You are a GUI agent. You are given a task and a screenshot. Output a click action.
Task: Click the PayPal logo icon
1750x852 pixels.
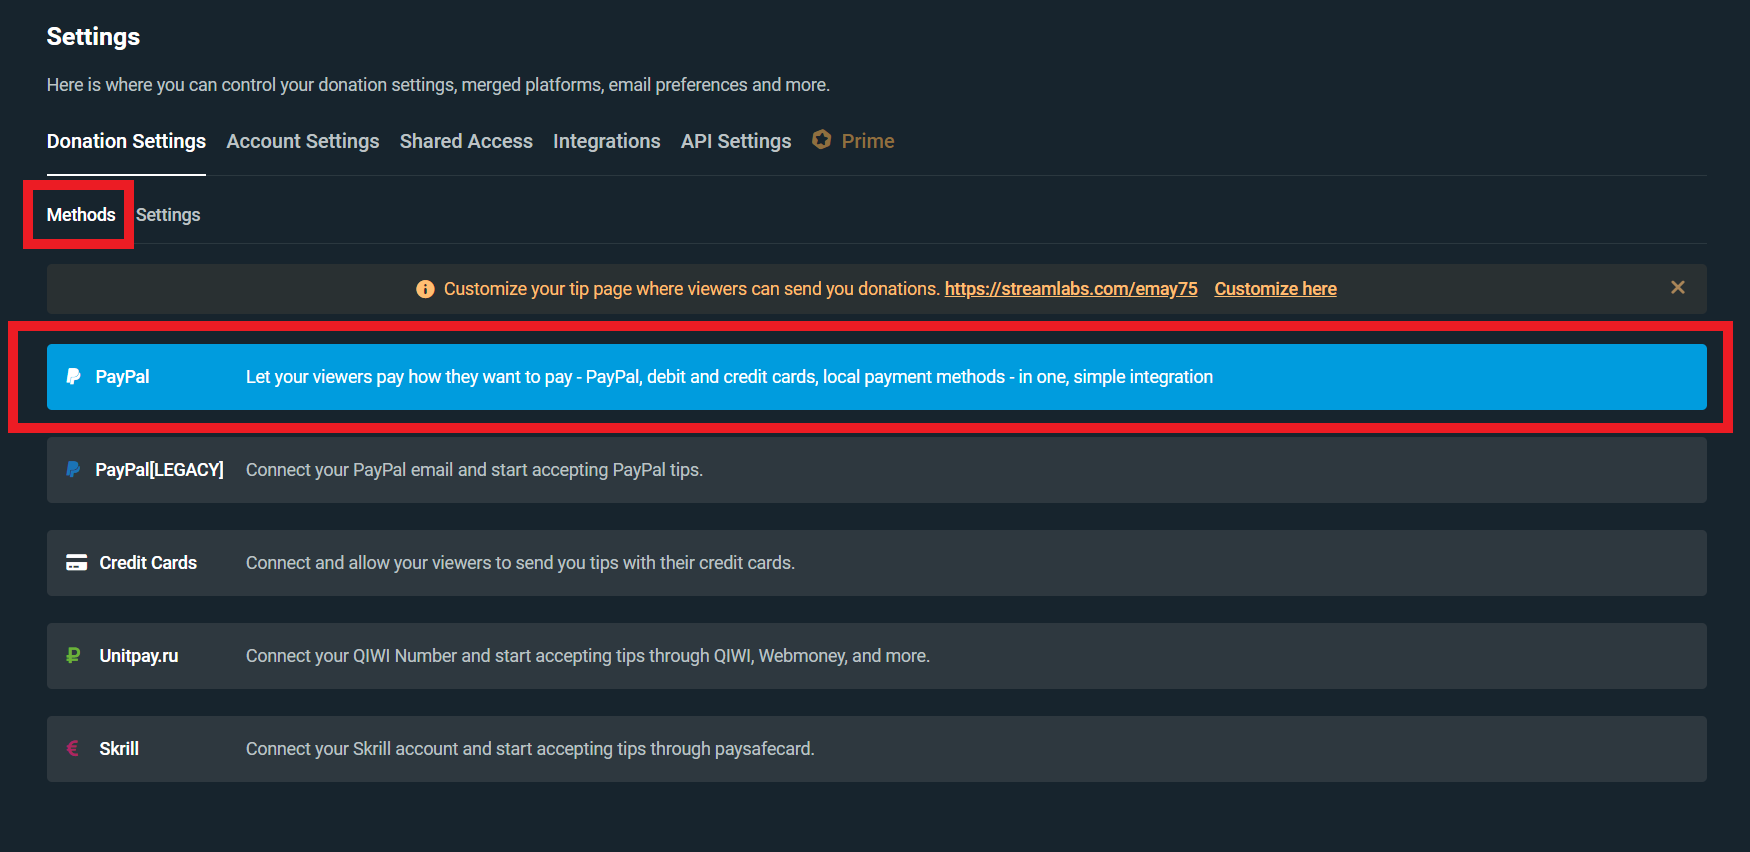(x=73, y=377)
